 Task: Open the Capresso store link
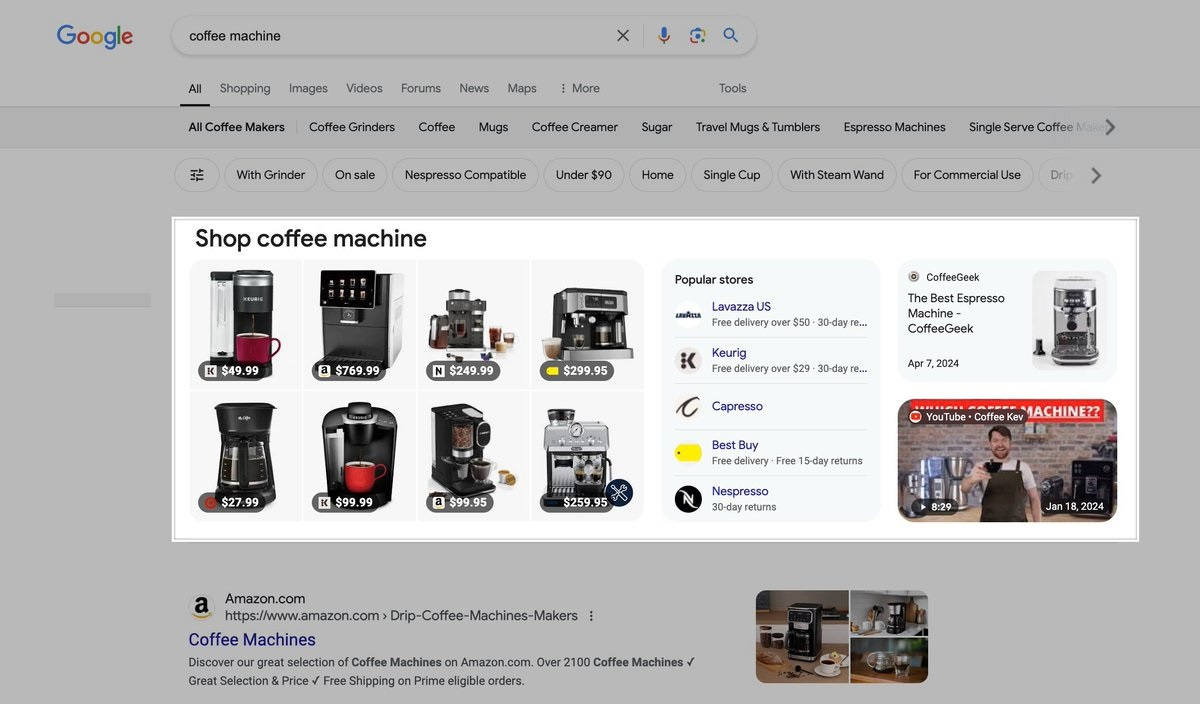click(x=737, y=407)
